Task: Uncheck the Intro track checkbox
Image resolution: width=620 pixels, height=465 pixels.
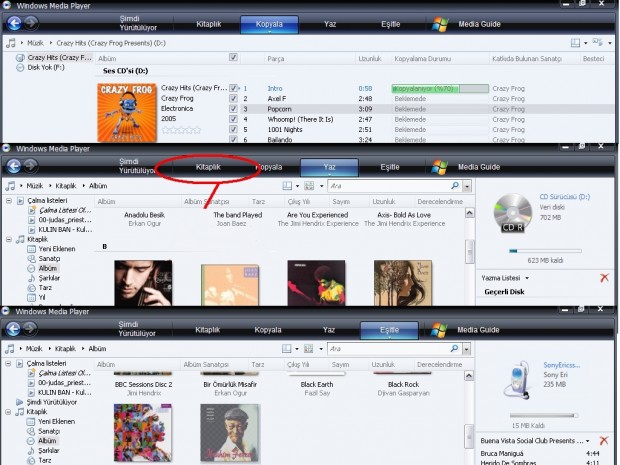Action: [x=233, y=88]
